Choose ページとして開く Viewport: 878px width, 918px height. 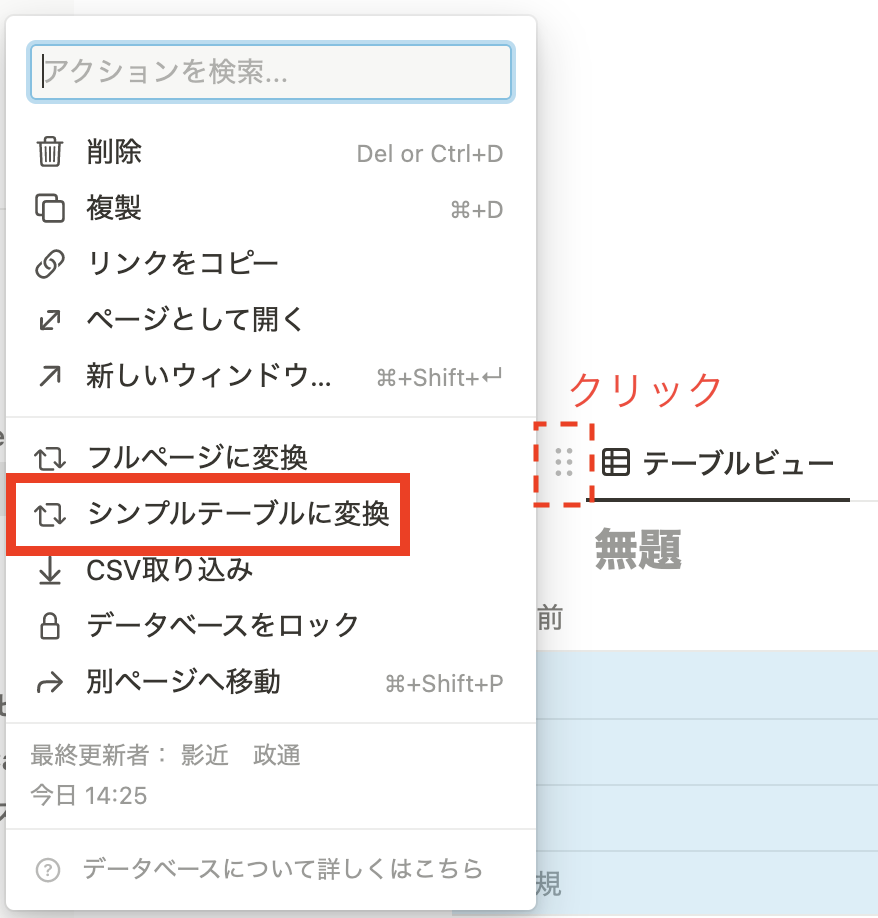click(x=270, y=320)
